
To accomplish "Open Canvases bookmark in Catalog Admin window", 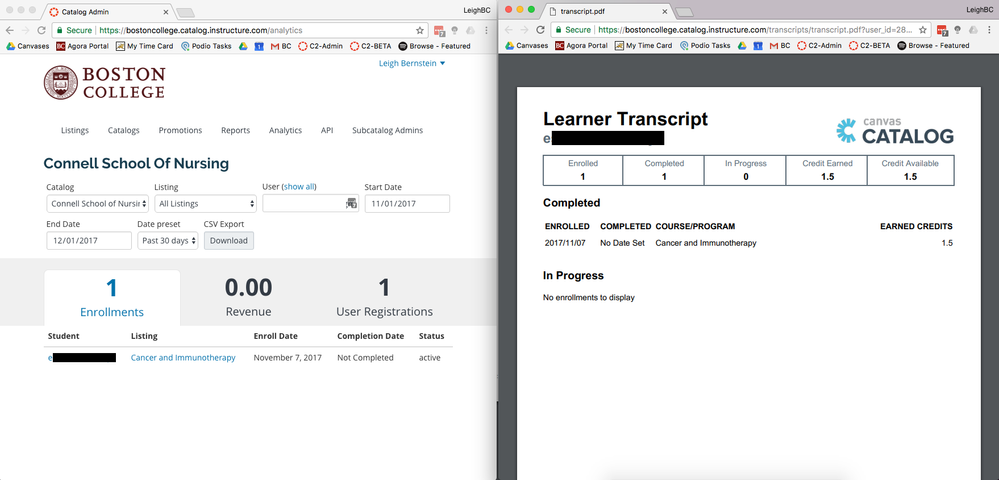I will click(27, 46).
